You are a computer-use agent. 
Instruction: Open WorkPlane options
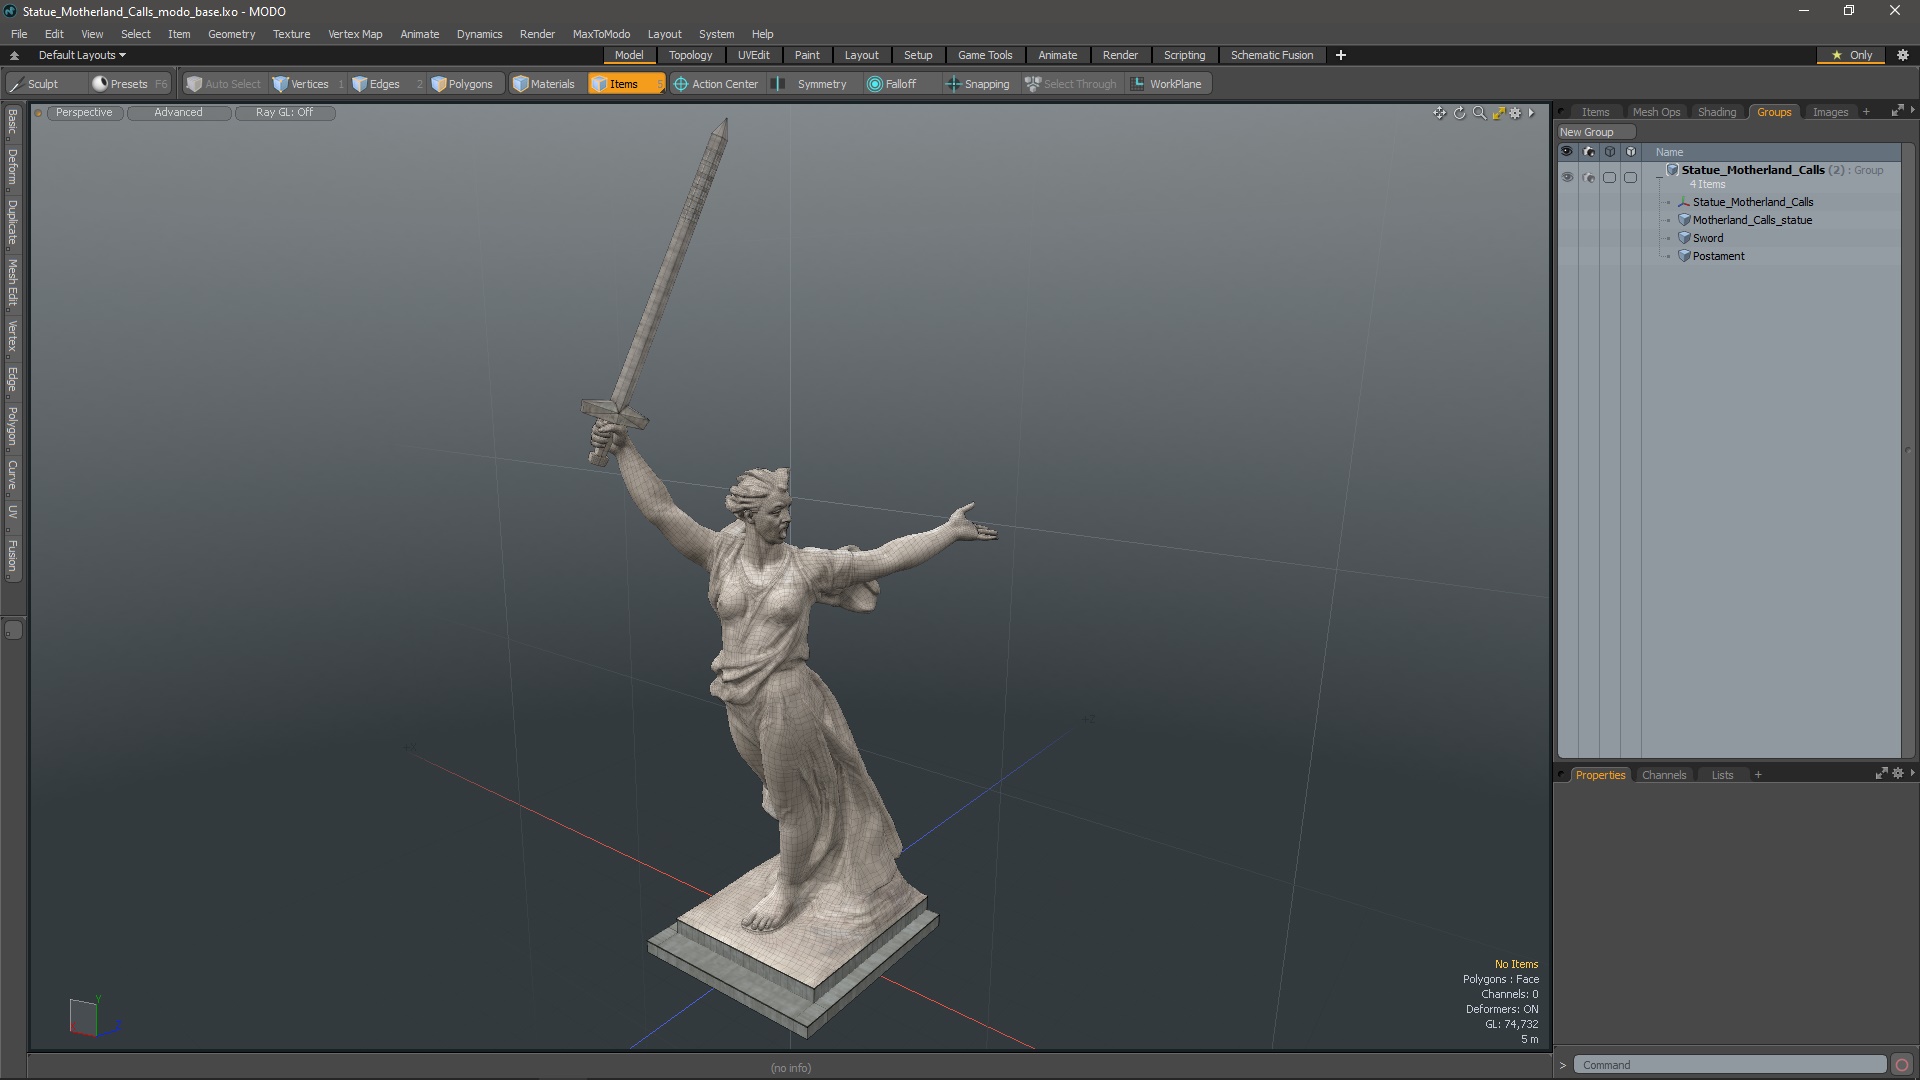[x=1167, y=84]
